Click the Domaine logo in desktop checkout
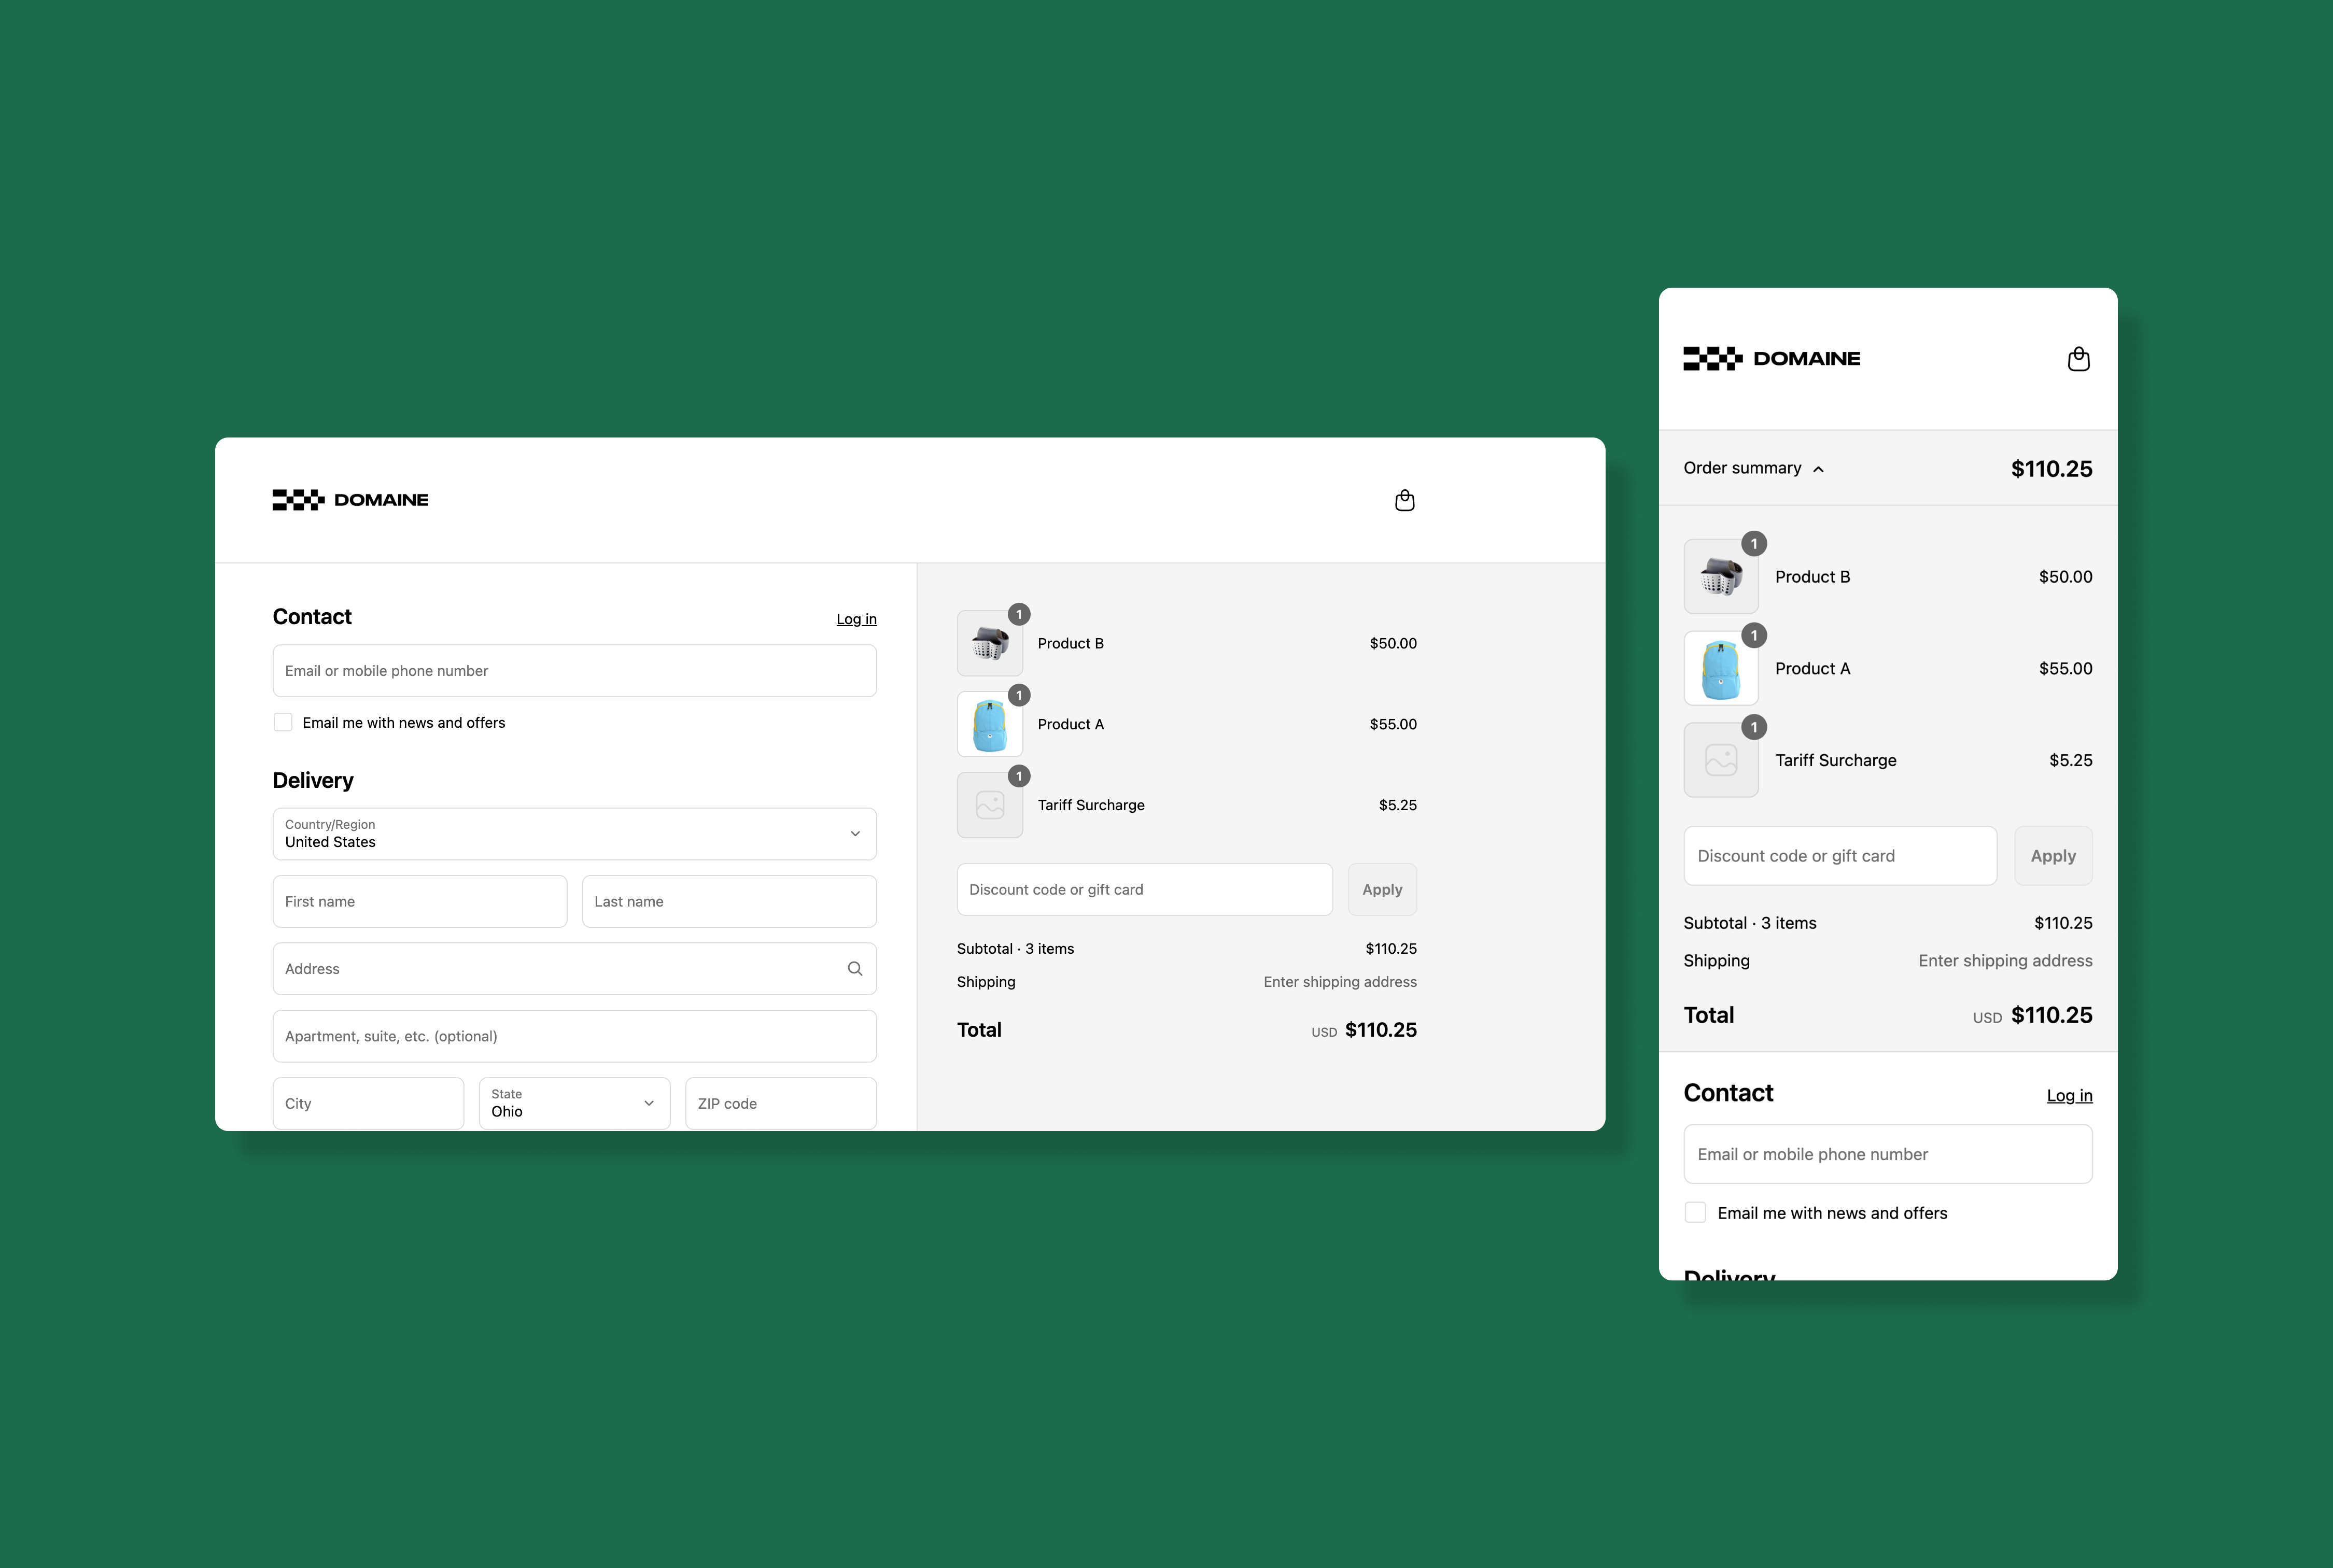Screen dimensions: 2333x1568 pos(350,500)
